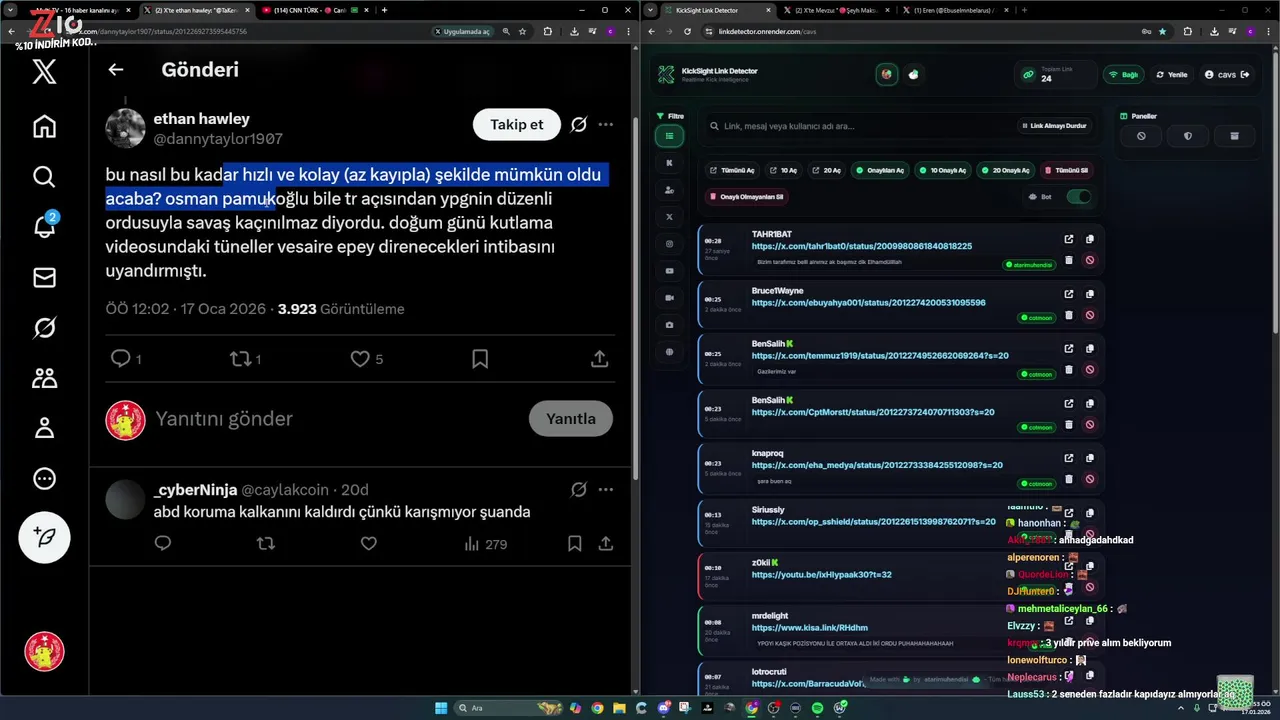
Task: Click Yenile refresh button
Action: pos(1171,74)
